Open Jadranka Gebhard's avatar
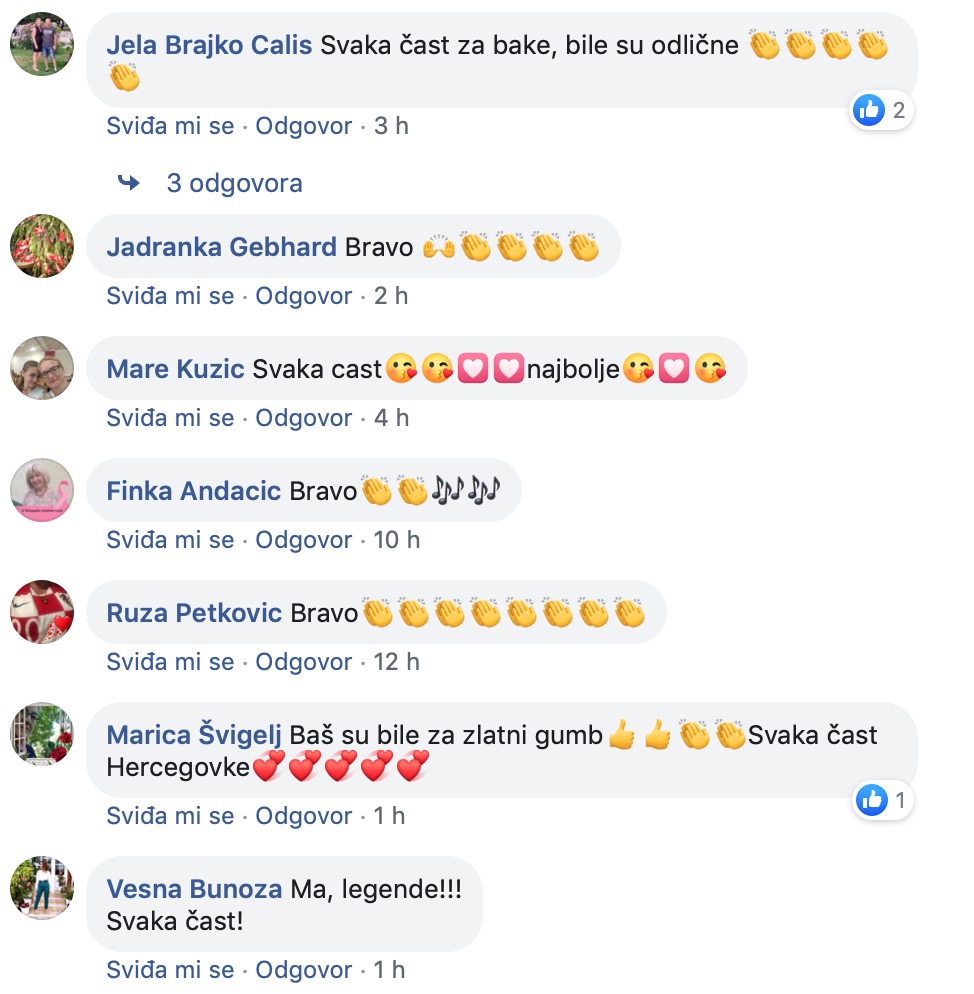The image size is (974, 994). [x=42, y=246]
